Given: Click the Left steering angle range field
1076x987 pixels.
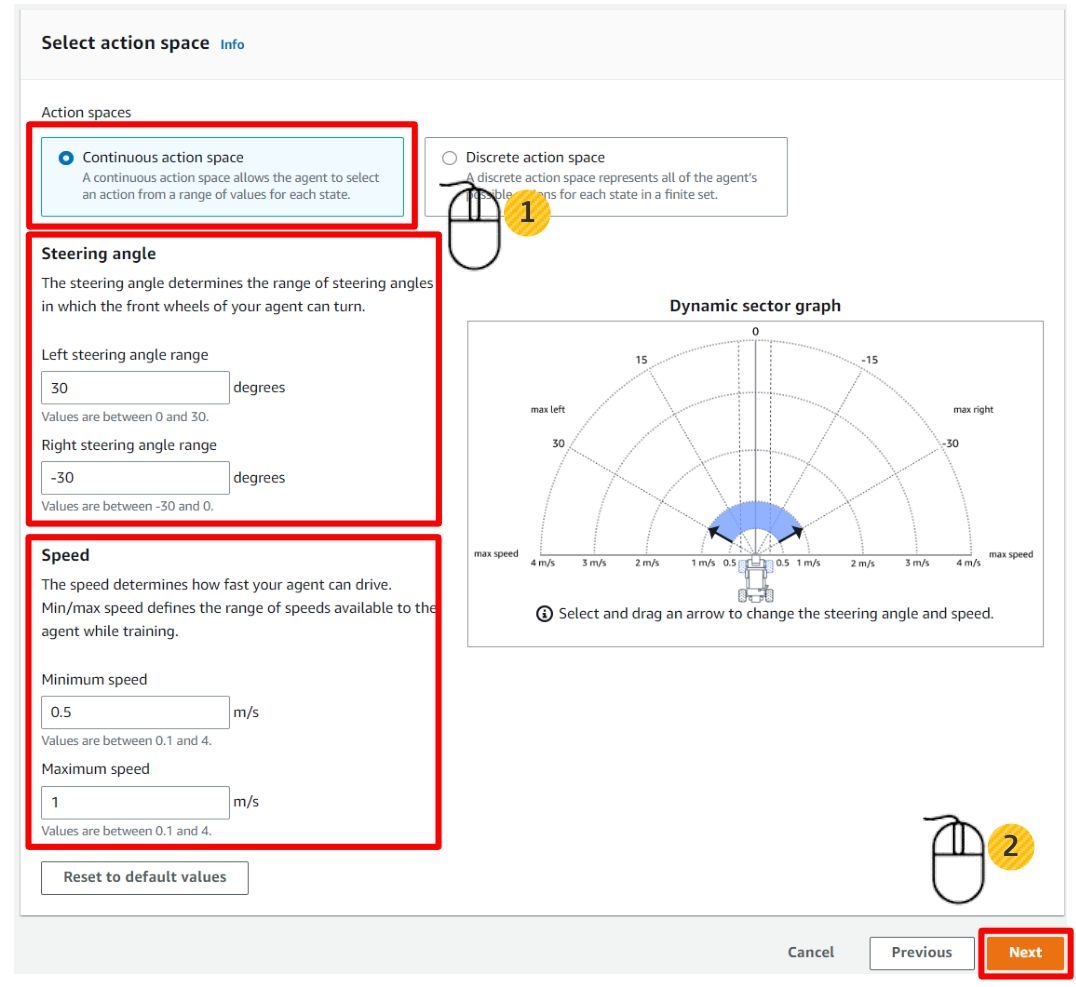Looking at the screenshot, I should (x=135, y=388).
